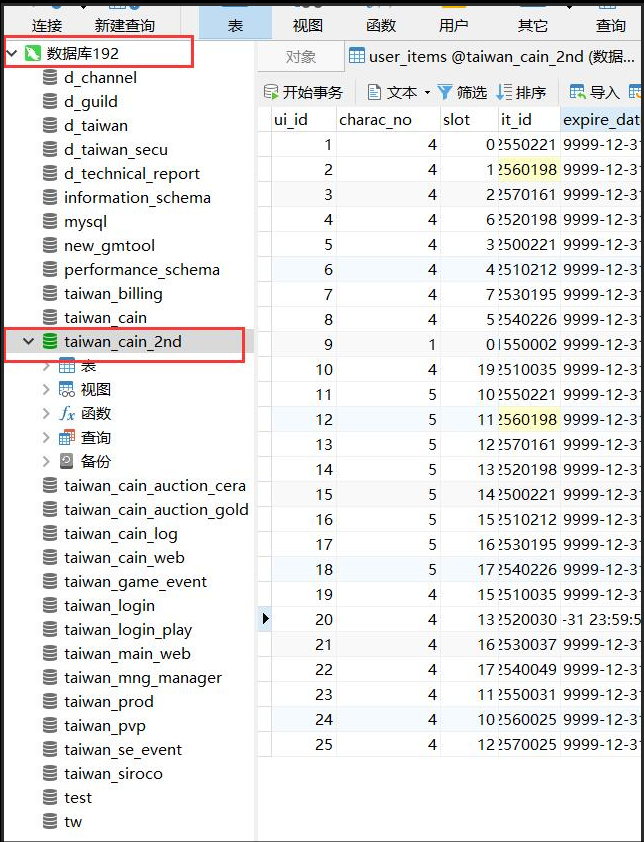
Task: Click the 新建查询 toolbar button
Action: (x=125, y=25)
